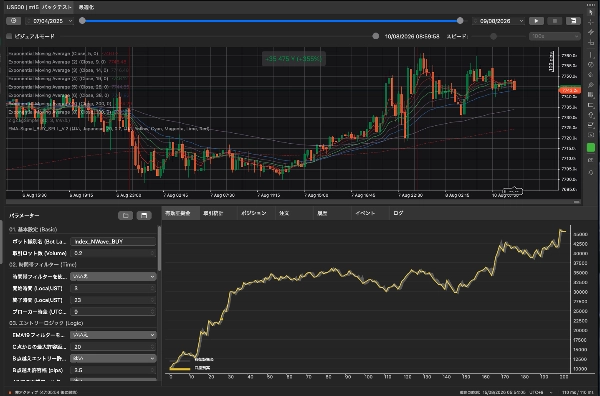Viewport: 600px width, 396px height.
Task: Click the スピード slider handle
Action: pyautogui.click(x=493, y=36)
